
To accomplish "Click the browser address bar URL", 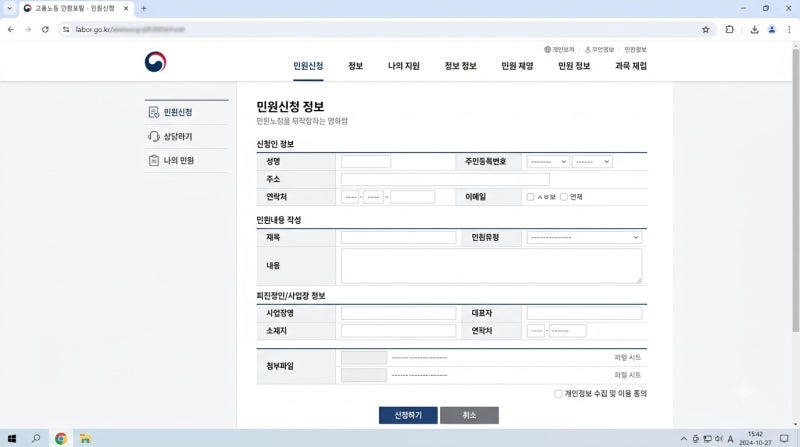I will [130, 30].
